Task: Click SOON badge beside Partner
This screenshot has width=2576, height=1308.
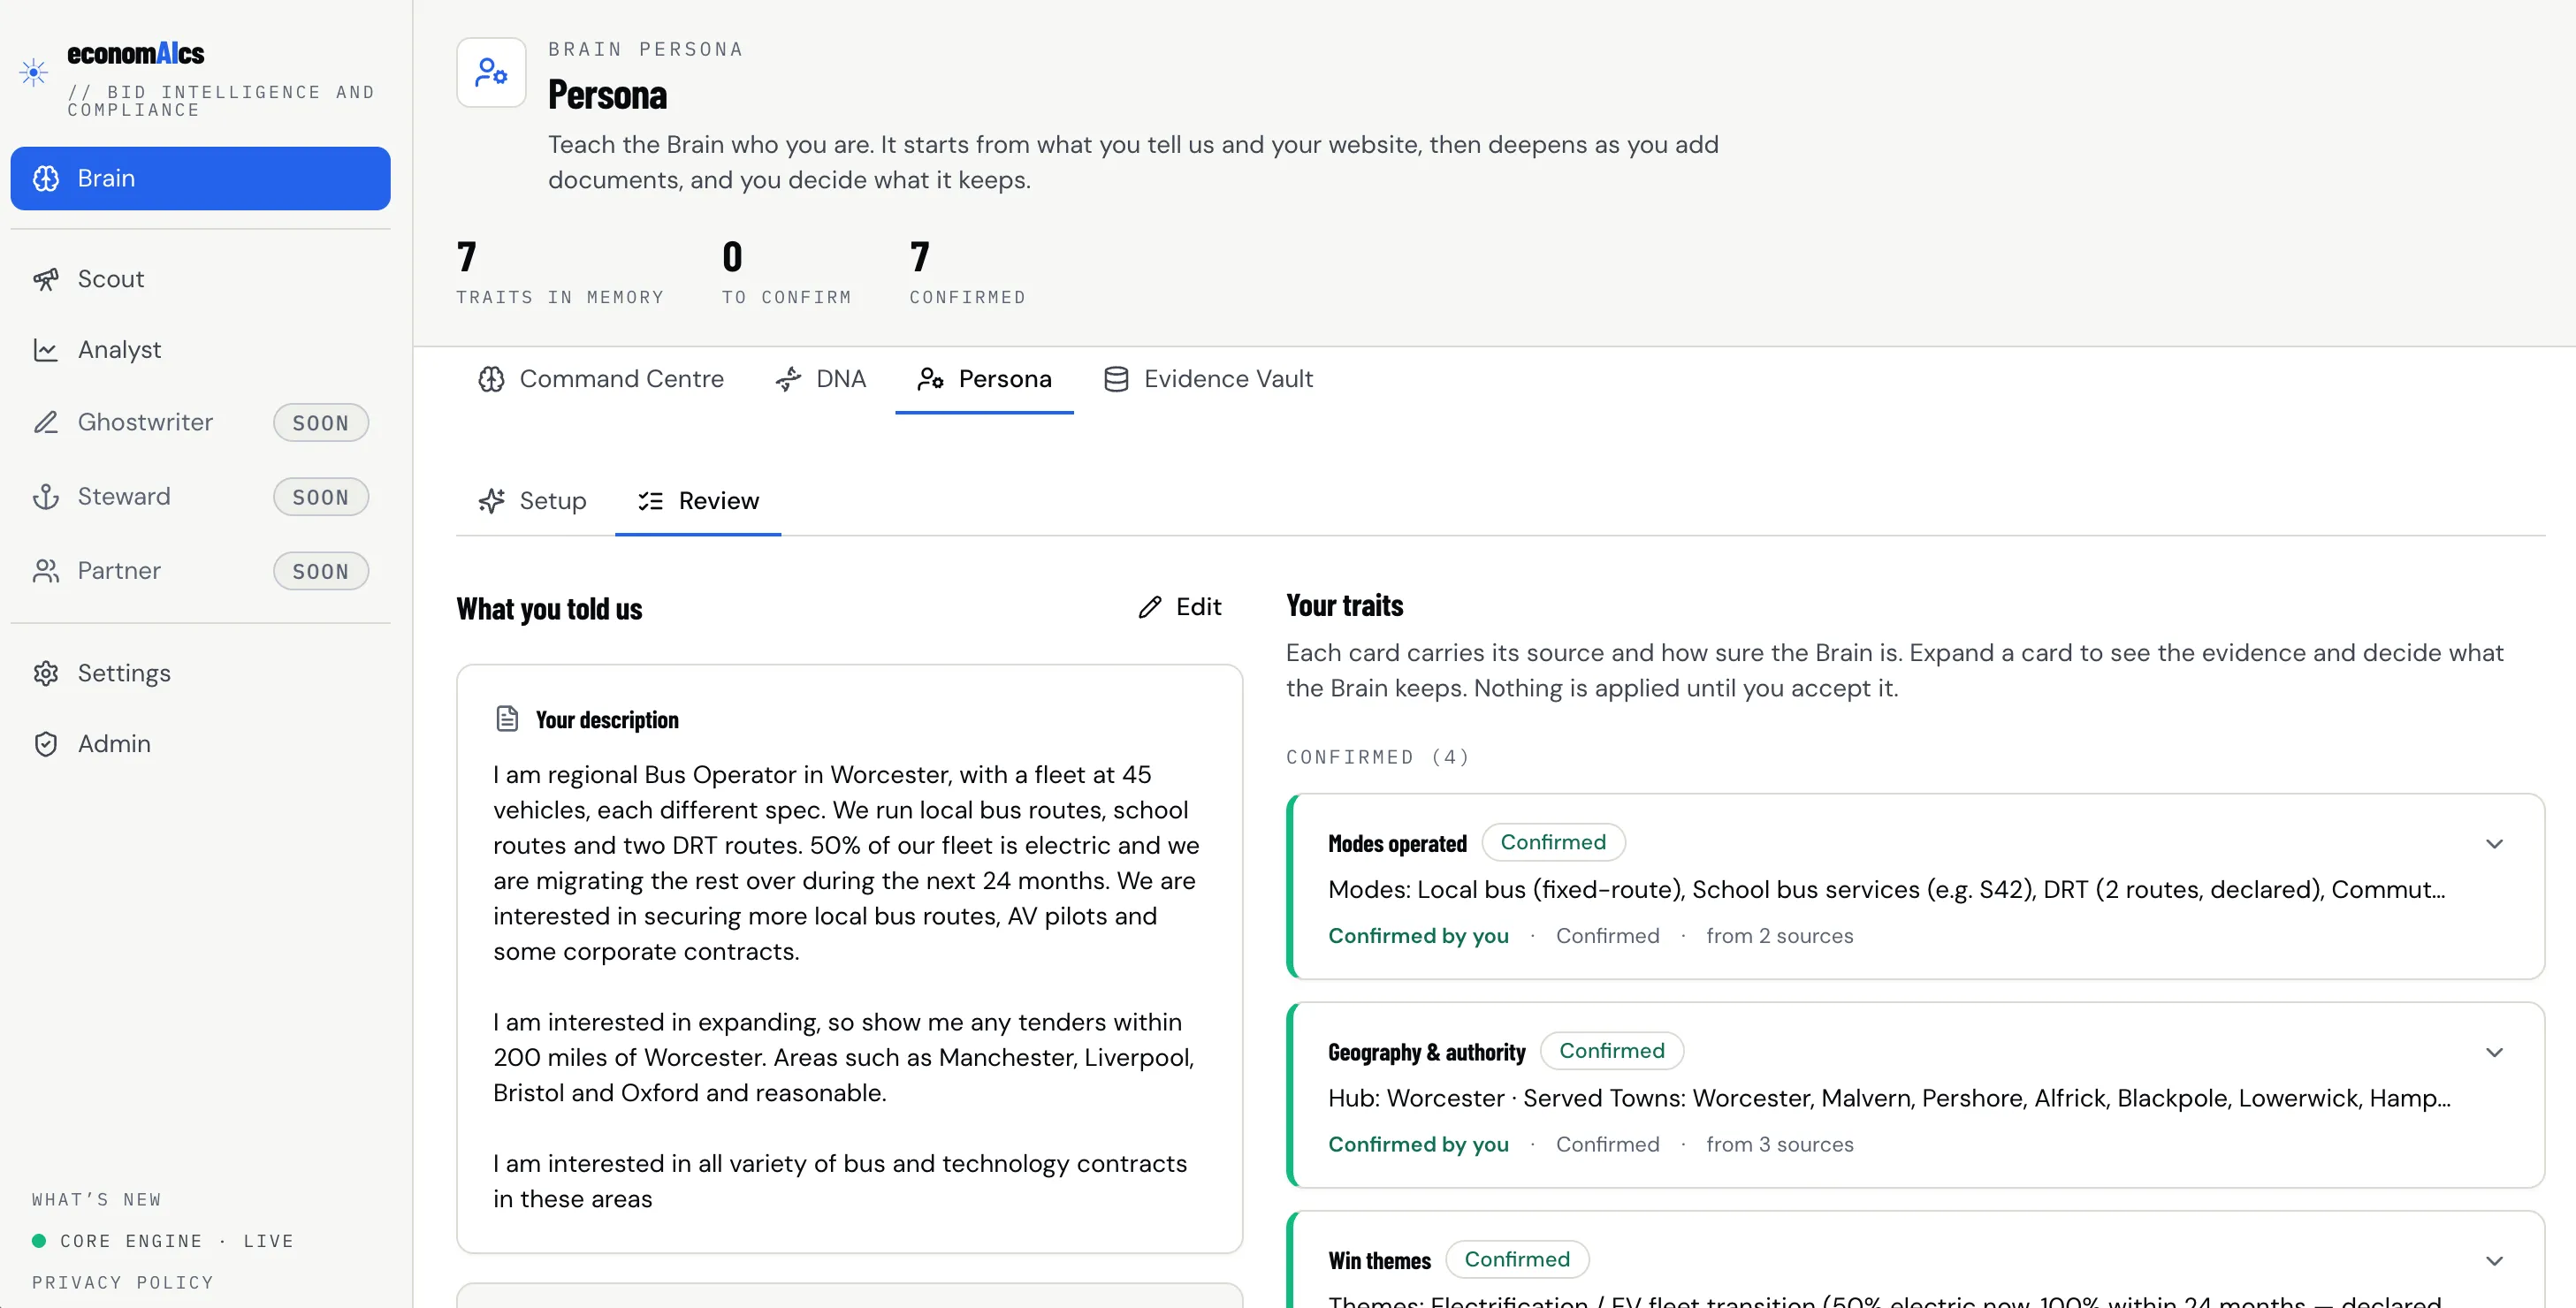Action: point(321,571)
